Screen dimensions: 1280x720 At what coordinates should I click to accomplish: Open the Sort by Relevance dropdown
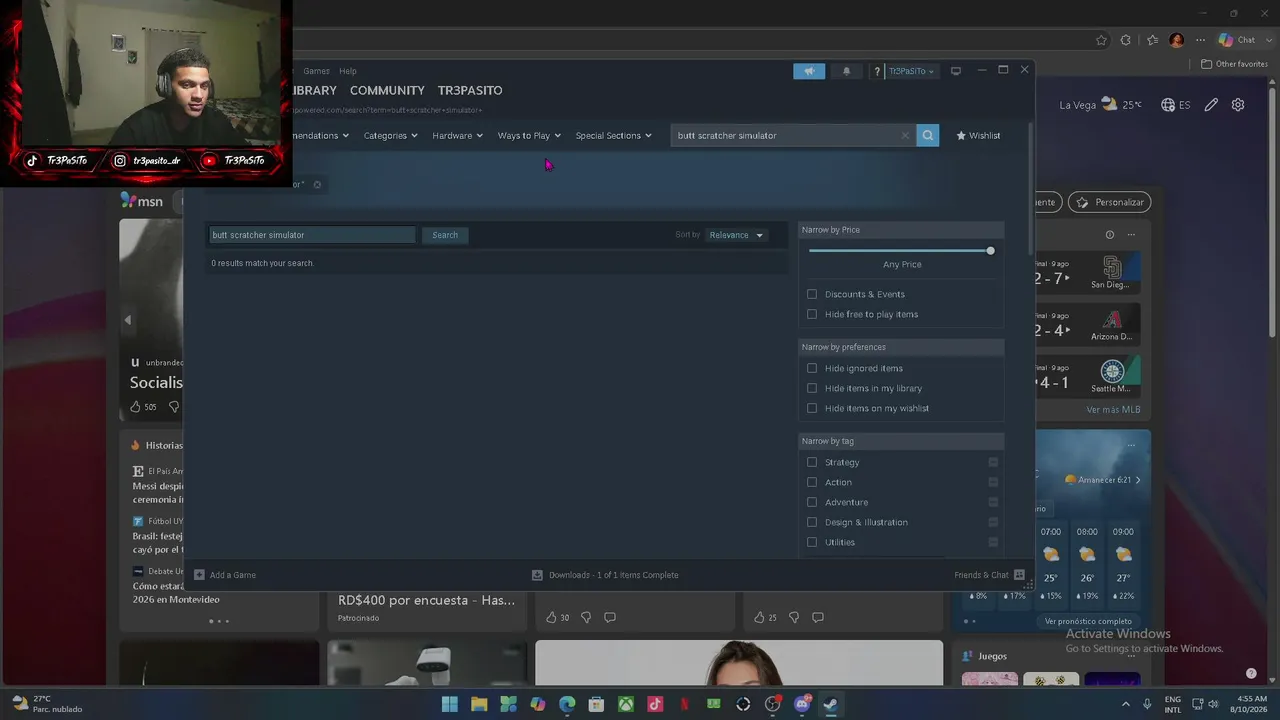click(x=736, y=235)
